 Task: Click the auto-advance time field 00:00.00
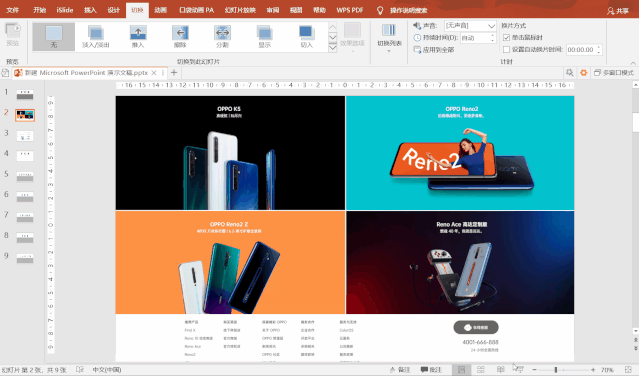[581, 50]
